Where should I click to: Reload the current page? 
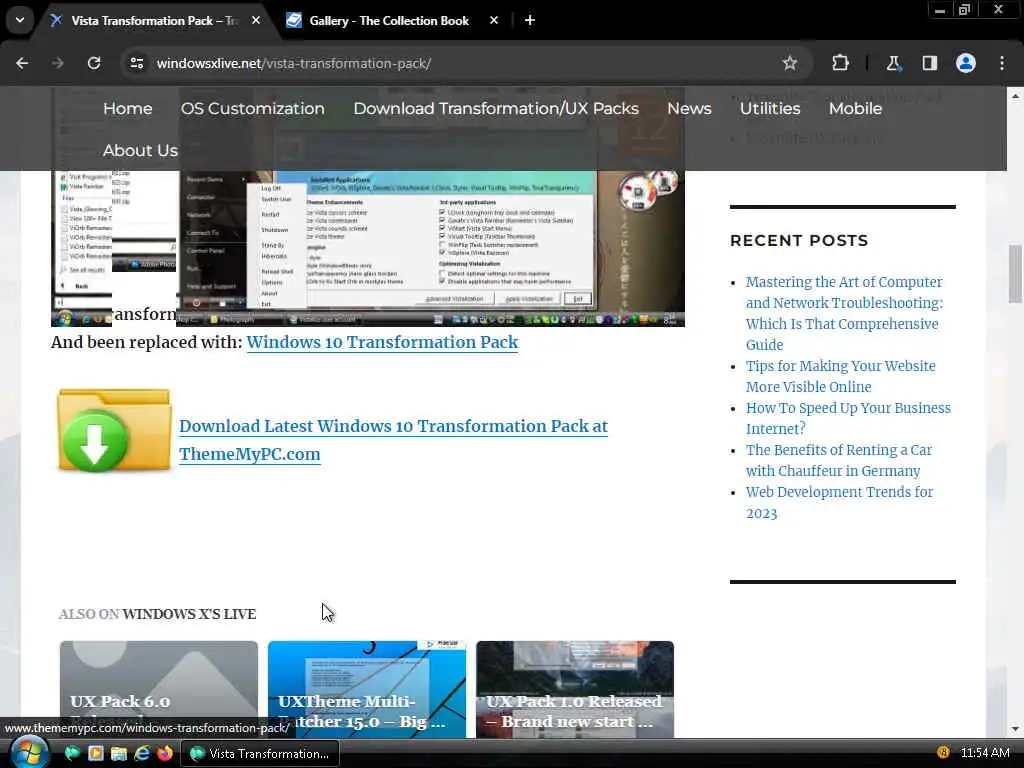point(94,63)
